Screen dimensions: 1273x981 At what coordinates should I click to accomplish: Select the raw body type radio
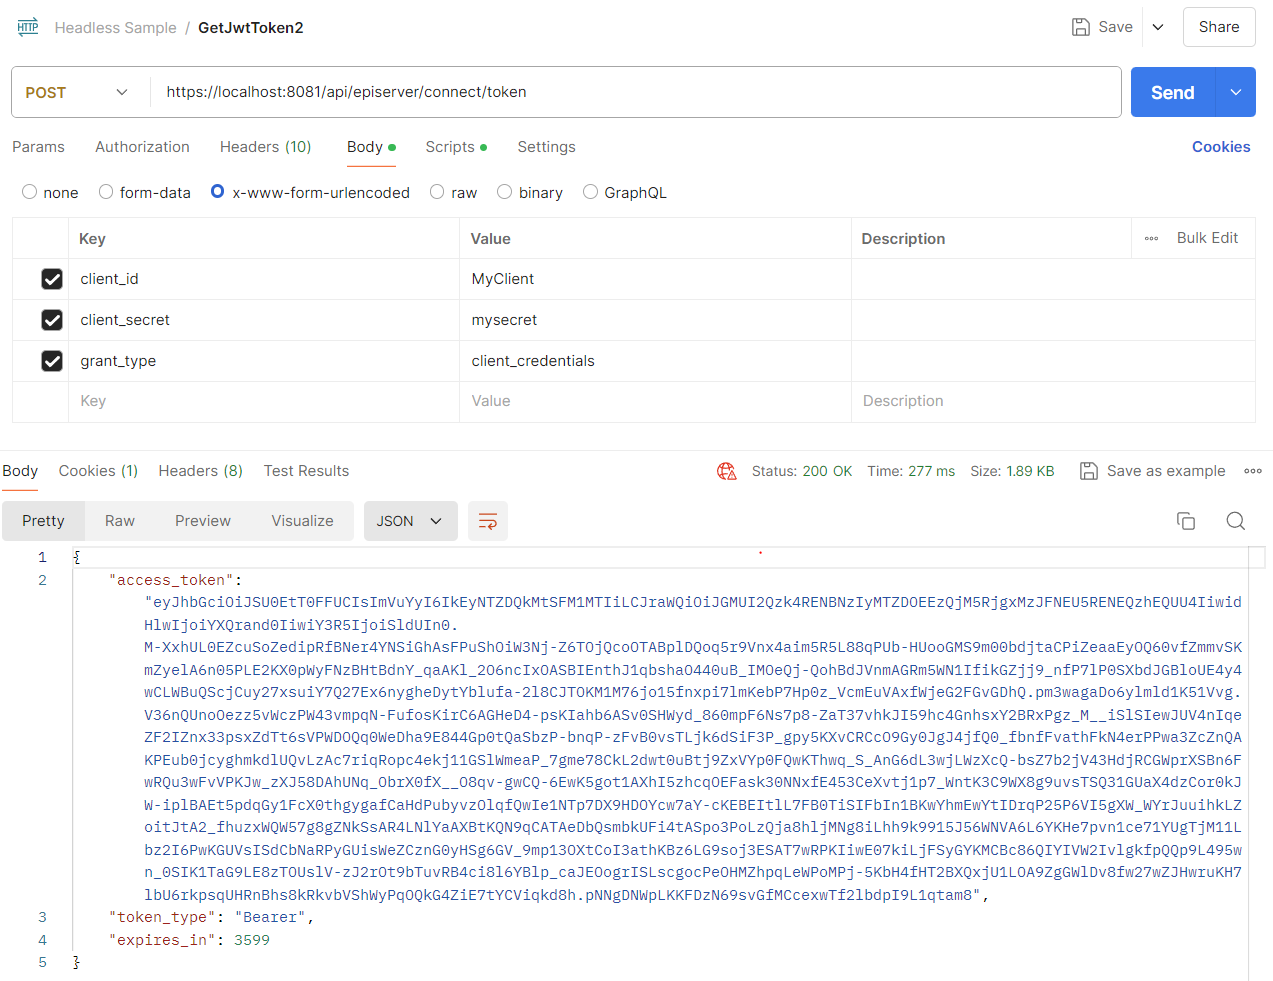click(x=437, y=192)
